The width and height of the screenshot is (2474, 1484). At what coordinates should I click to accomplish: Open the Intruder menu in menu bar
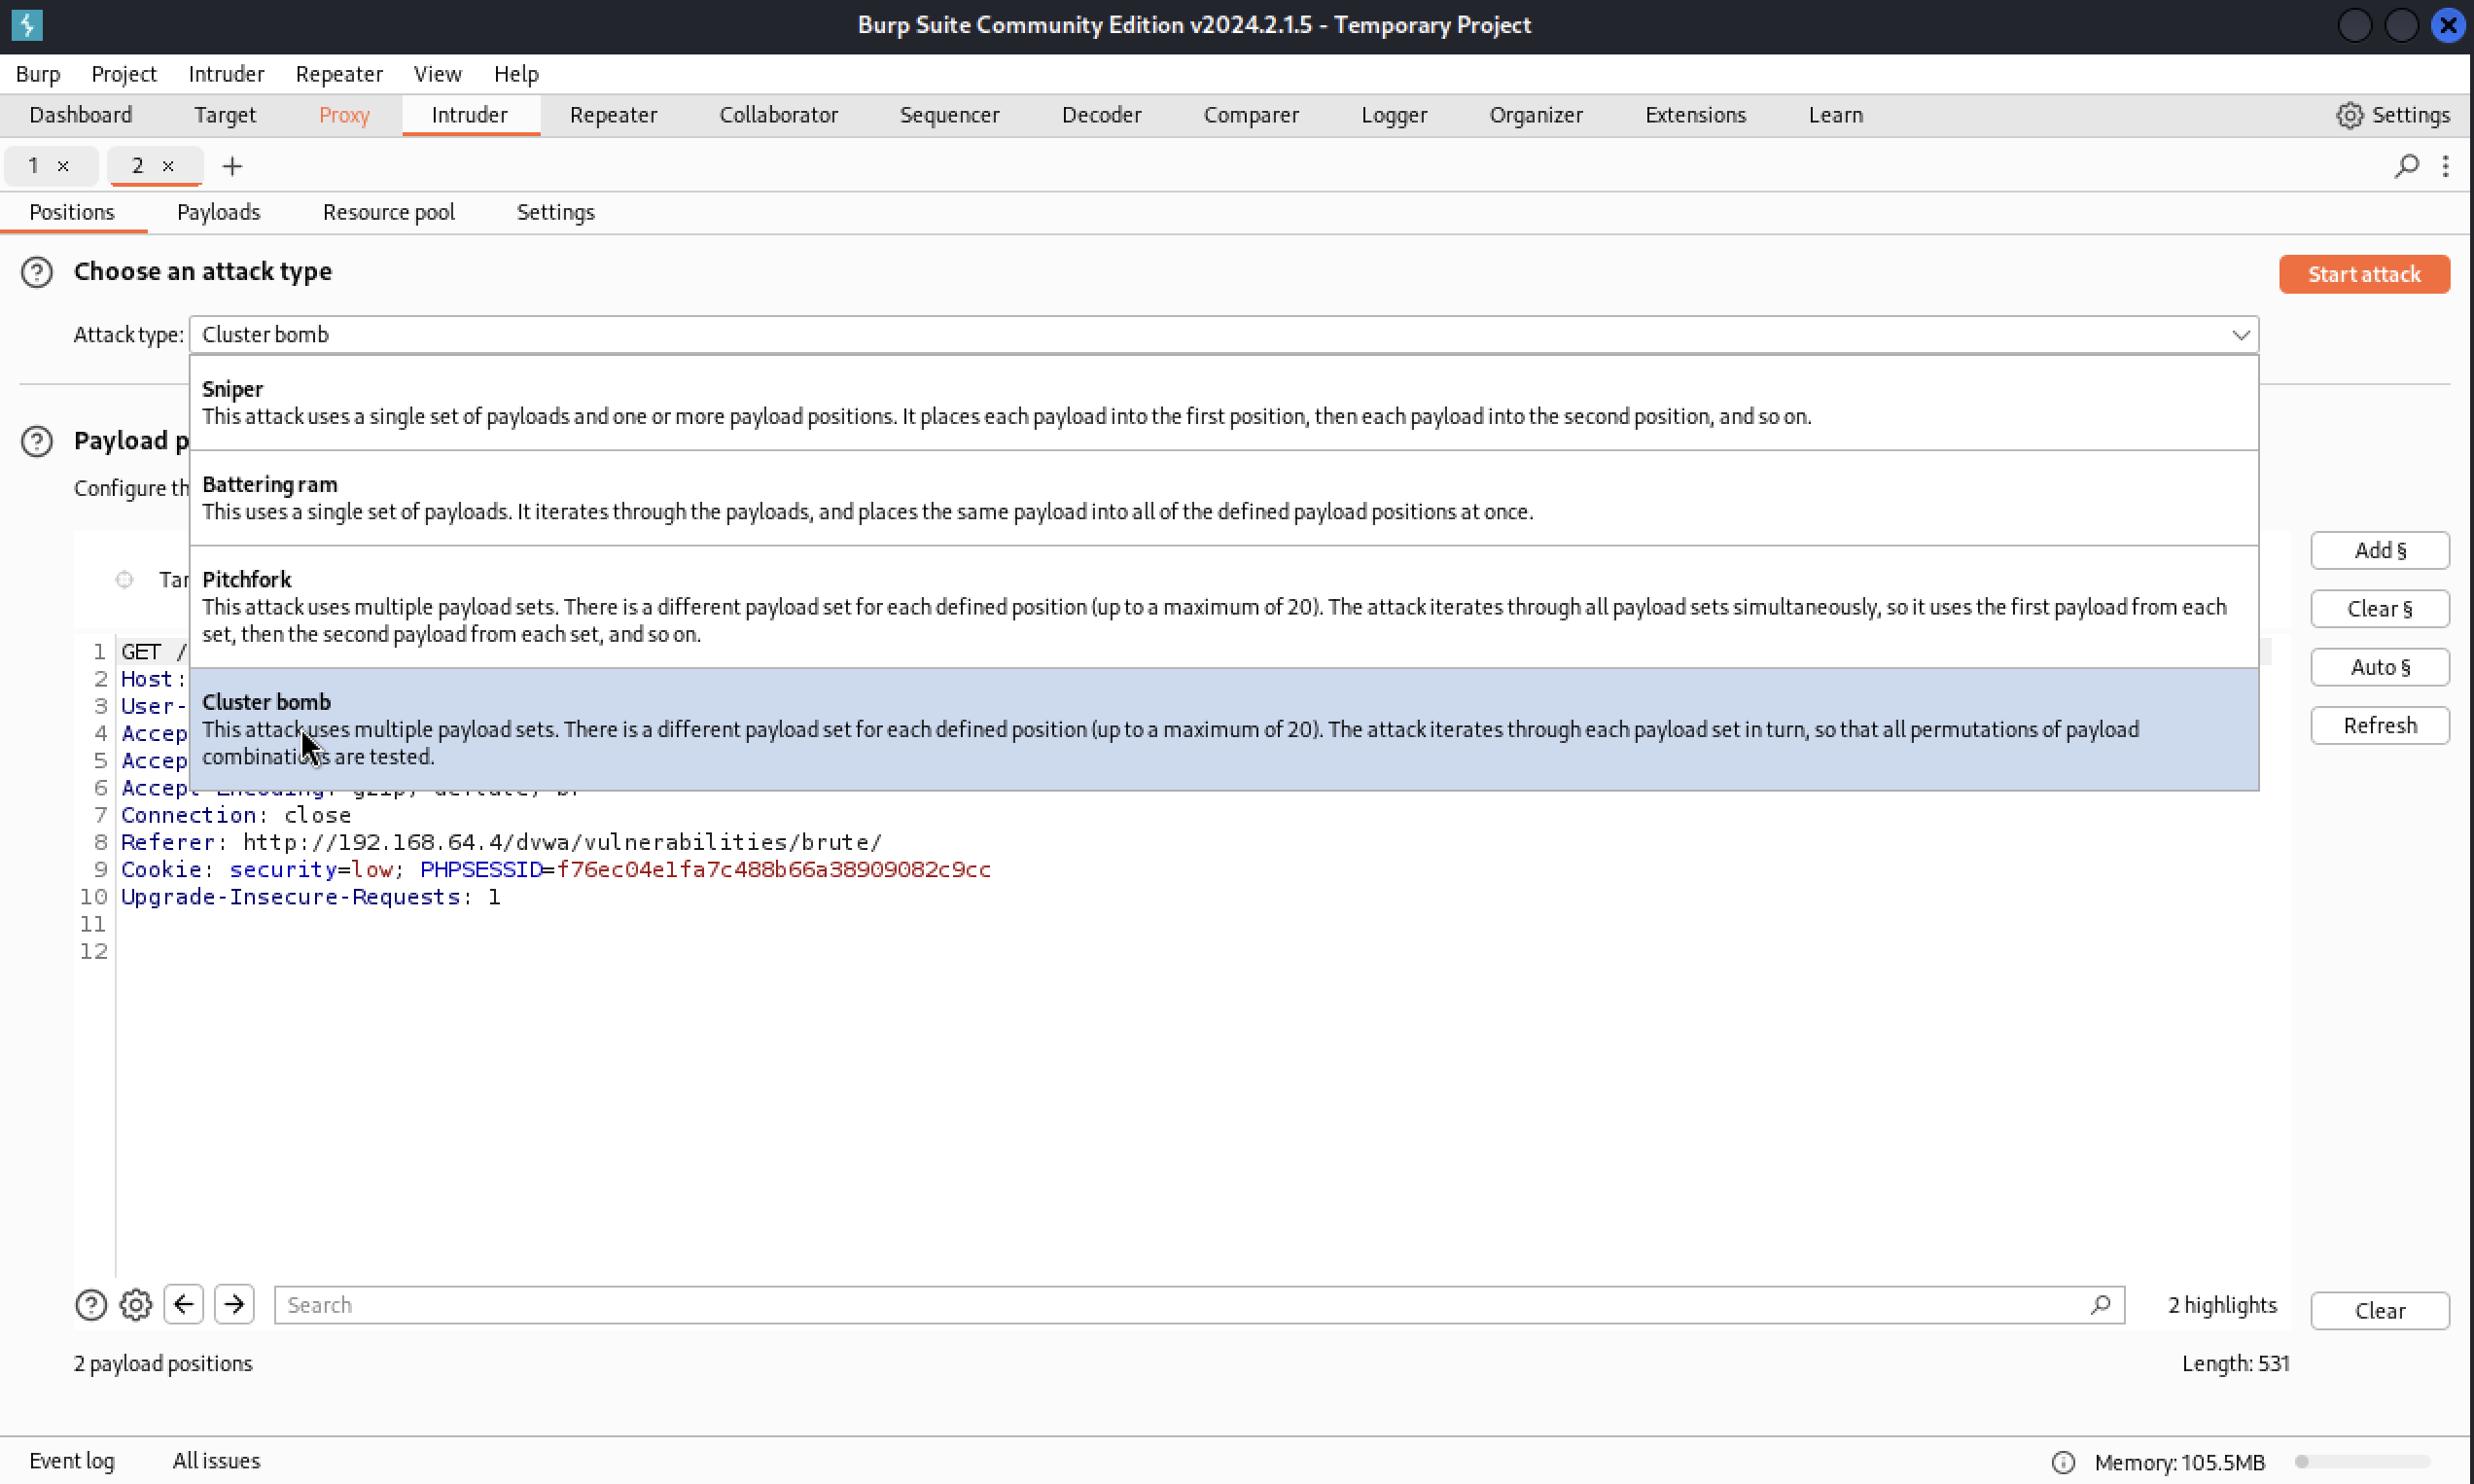(226, 74)
